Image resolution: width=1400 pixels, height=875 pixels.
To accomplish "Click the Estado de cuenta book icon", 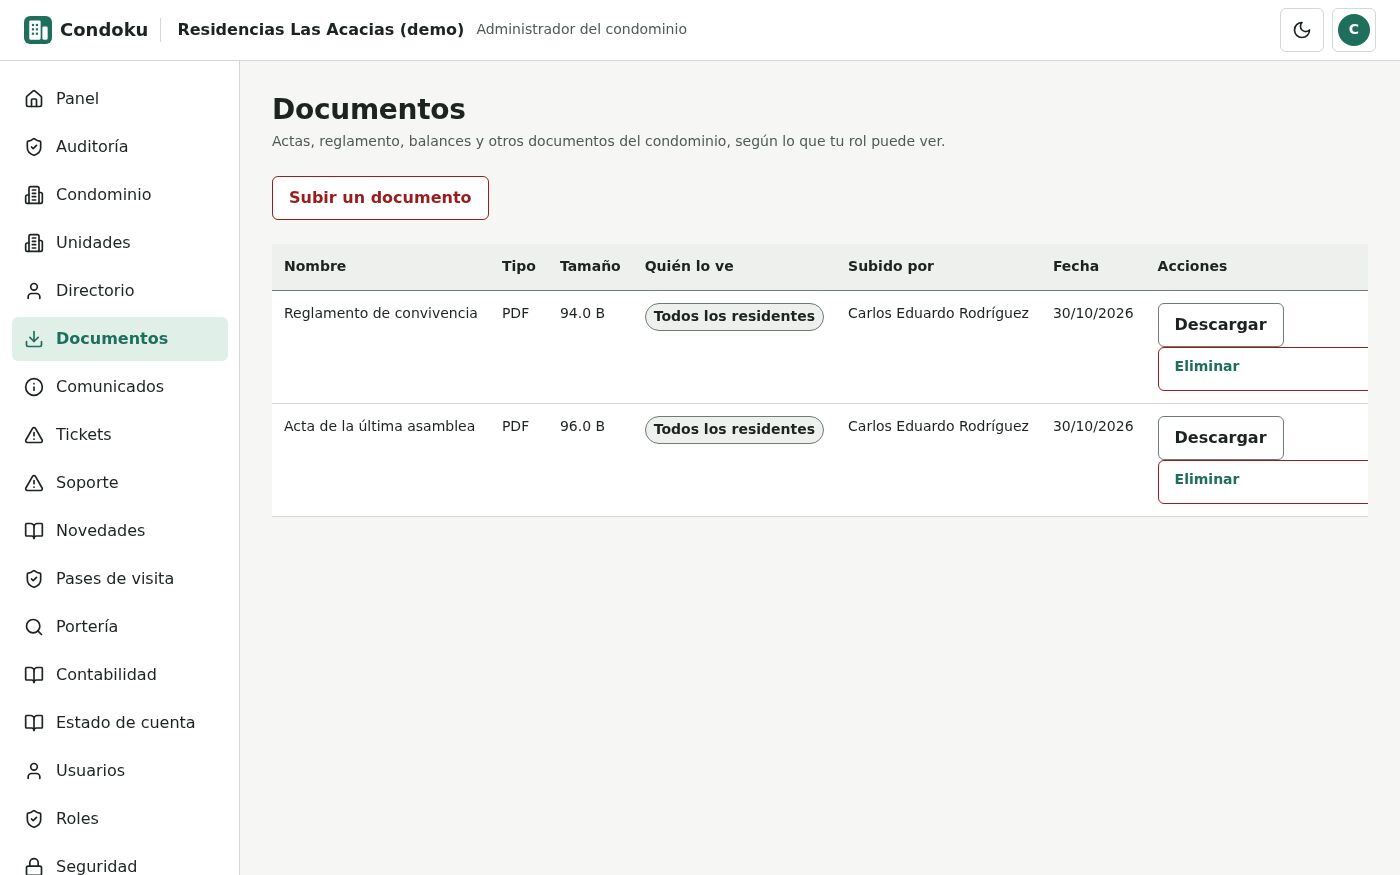I will tap(34, 723).
